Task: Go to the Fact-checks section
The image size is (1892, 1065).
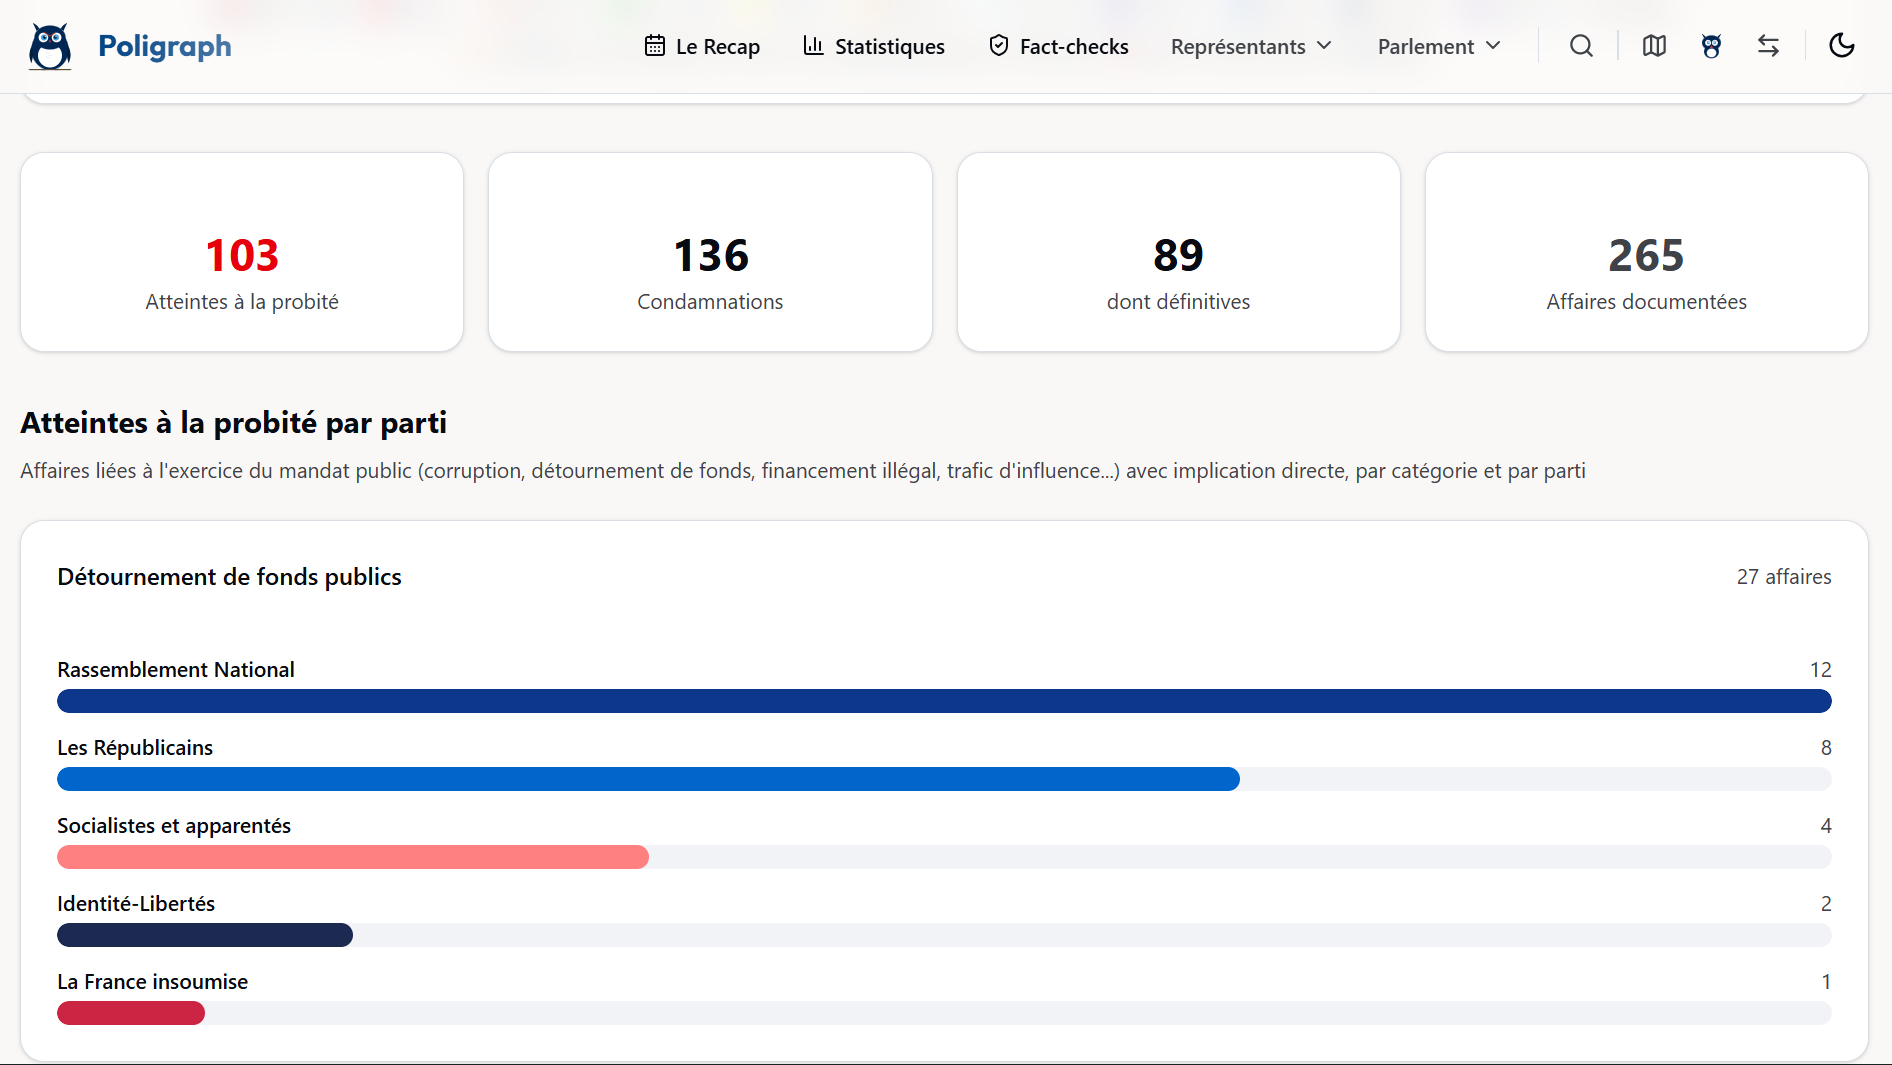Action: click(x=1073, y=46)
